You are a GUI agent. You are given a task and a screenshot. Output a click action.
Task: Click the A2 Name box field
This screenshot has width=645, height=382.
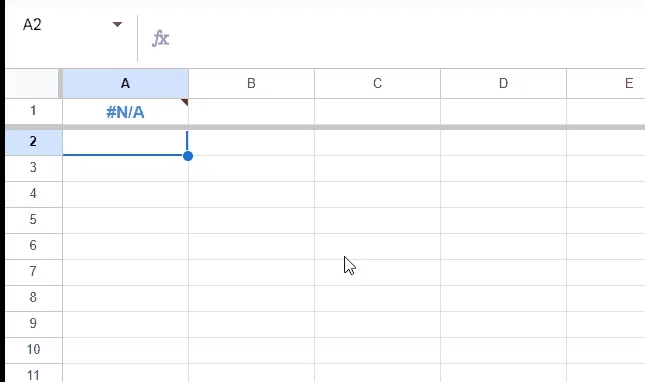pos(65,25)
